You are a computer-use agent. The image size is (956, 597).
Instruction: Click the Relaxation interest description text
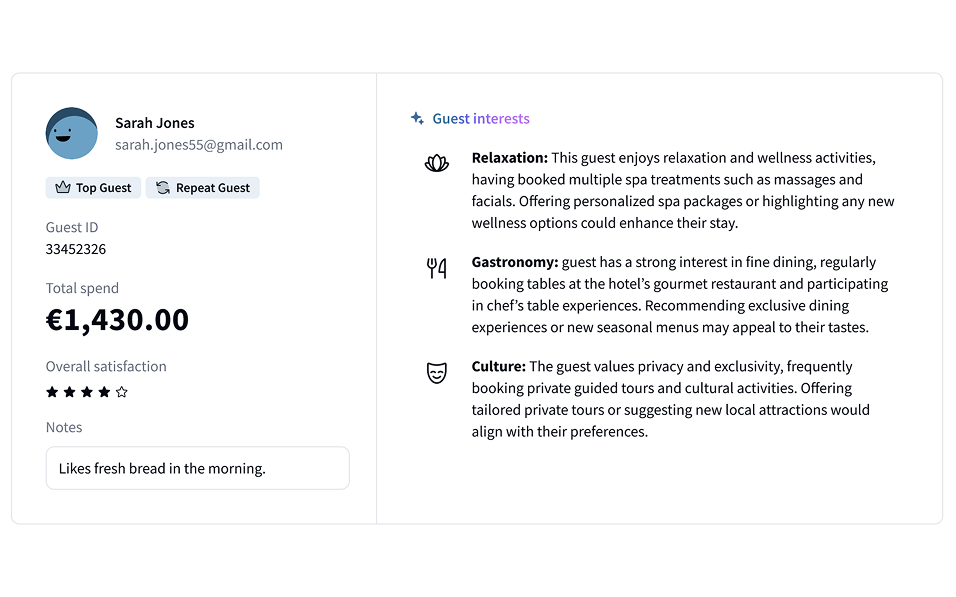click(683, 190)
